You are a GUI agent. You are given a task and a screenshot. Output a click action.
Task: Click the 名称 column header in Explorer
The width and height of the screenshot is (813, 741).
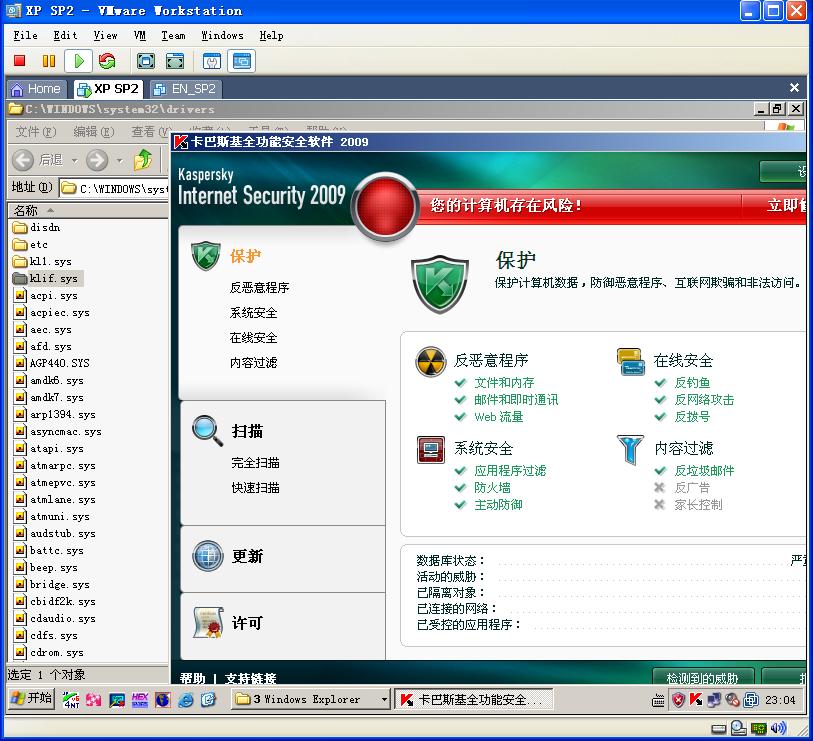[88, 210]
